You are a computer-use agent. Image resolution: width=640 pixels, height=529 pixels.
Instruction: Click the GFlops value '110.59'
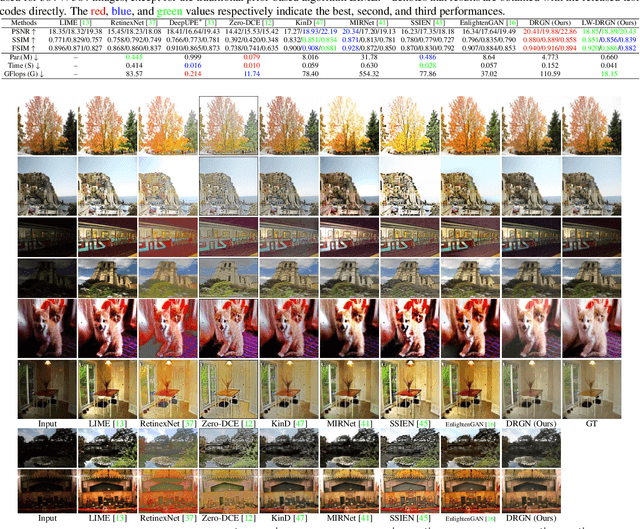(550, 74)
